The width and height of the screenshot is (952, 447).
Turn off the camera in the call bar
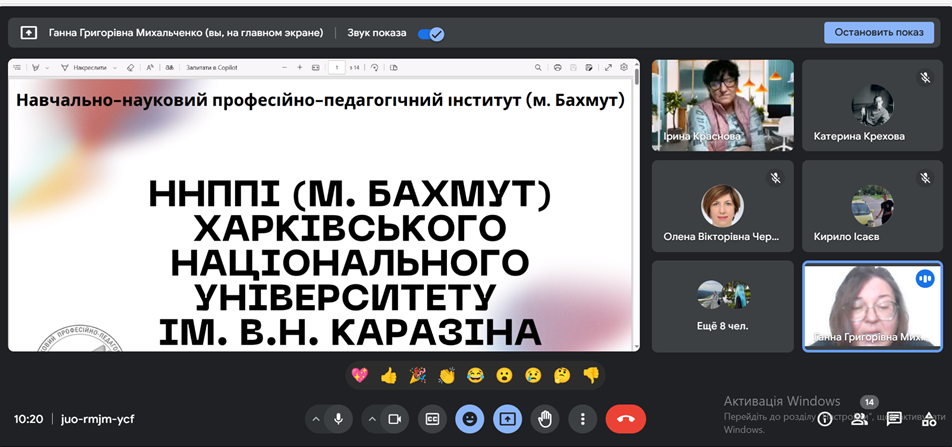click(x=395, y=419)
